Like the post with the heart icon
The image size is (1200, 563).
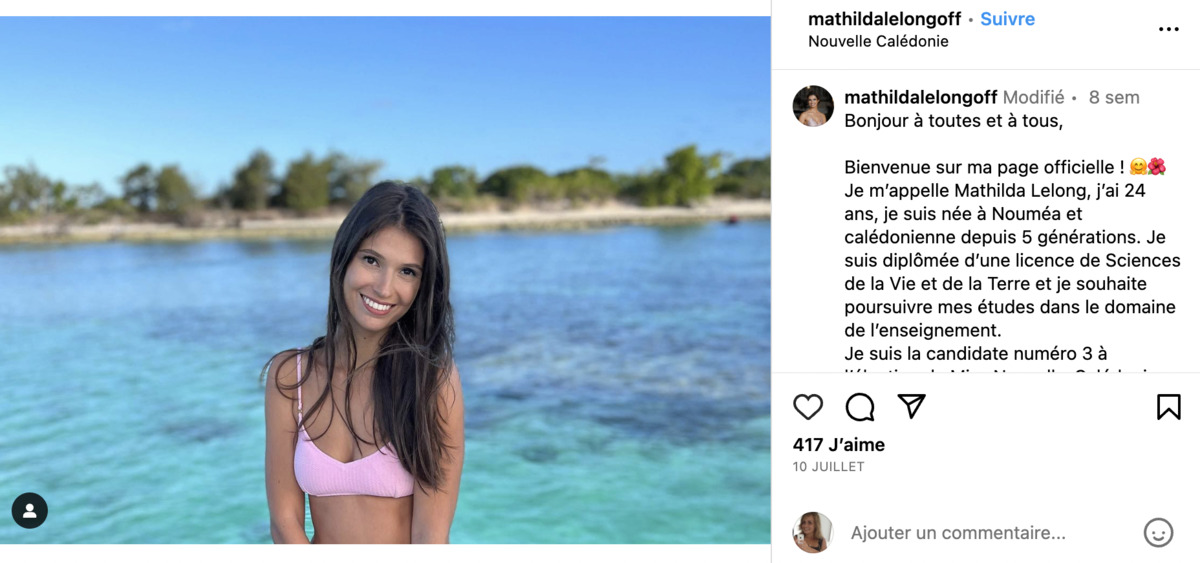[808, 407]
